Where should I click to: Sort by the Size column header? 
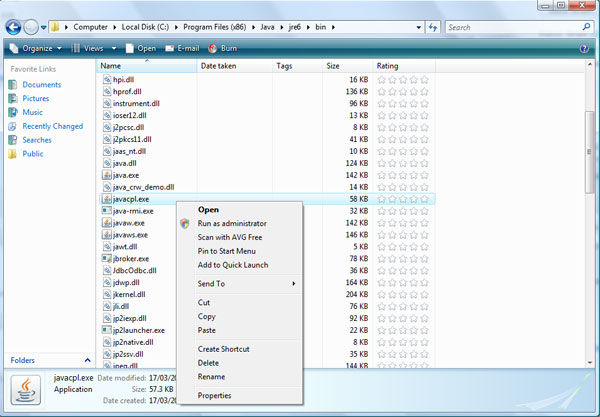pyautogui.click(x=347, y=66)
